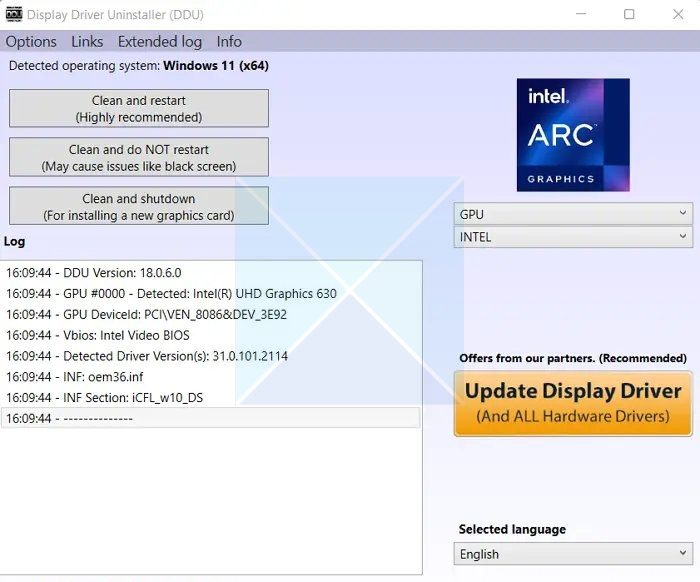
Task: Click Update Display Driver offer button
Action: pyautogui.click(x=573, y=403)
